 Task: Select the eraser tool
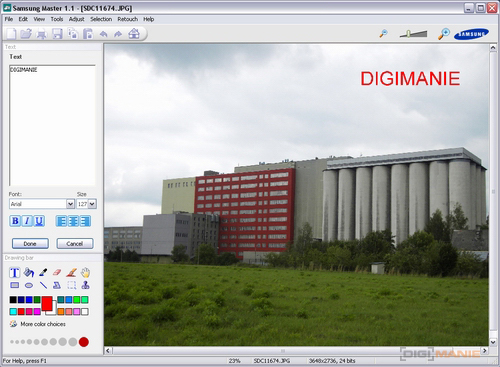pos(57,273)
